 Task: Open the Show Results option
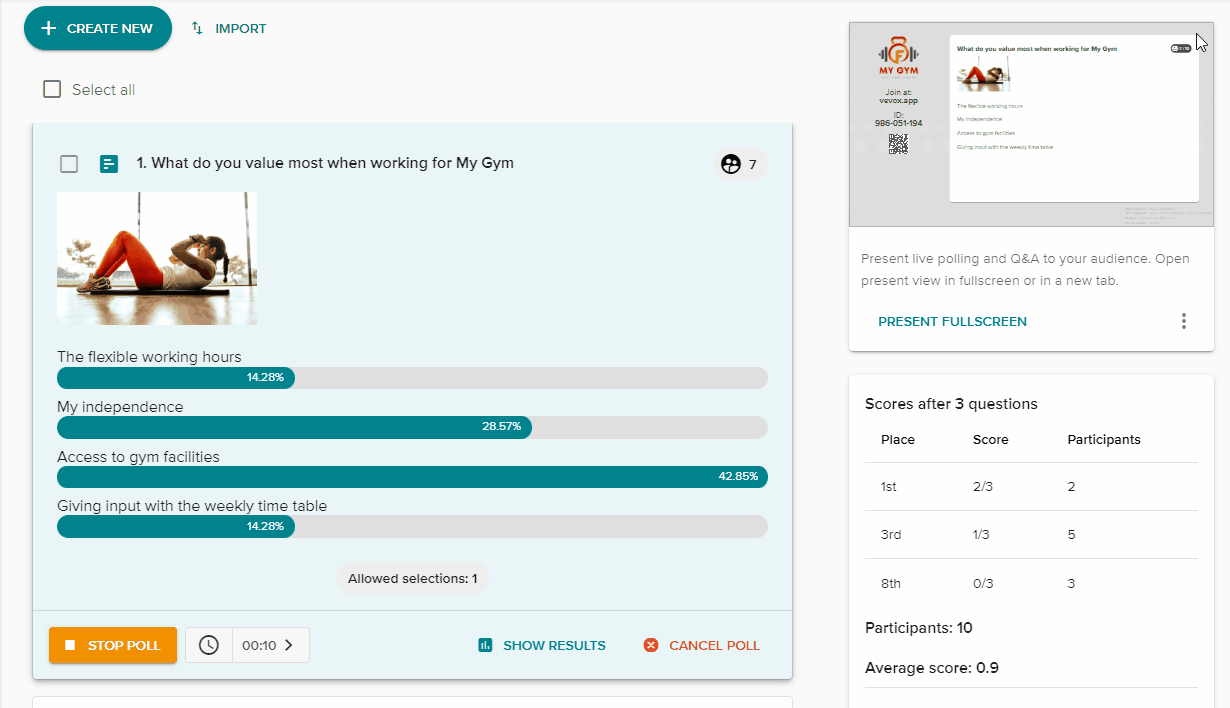(553, 645)
